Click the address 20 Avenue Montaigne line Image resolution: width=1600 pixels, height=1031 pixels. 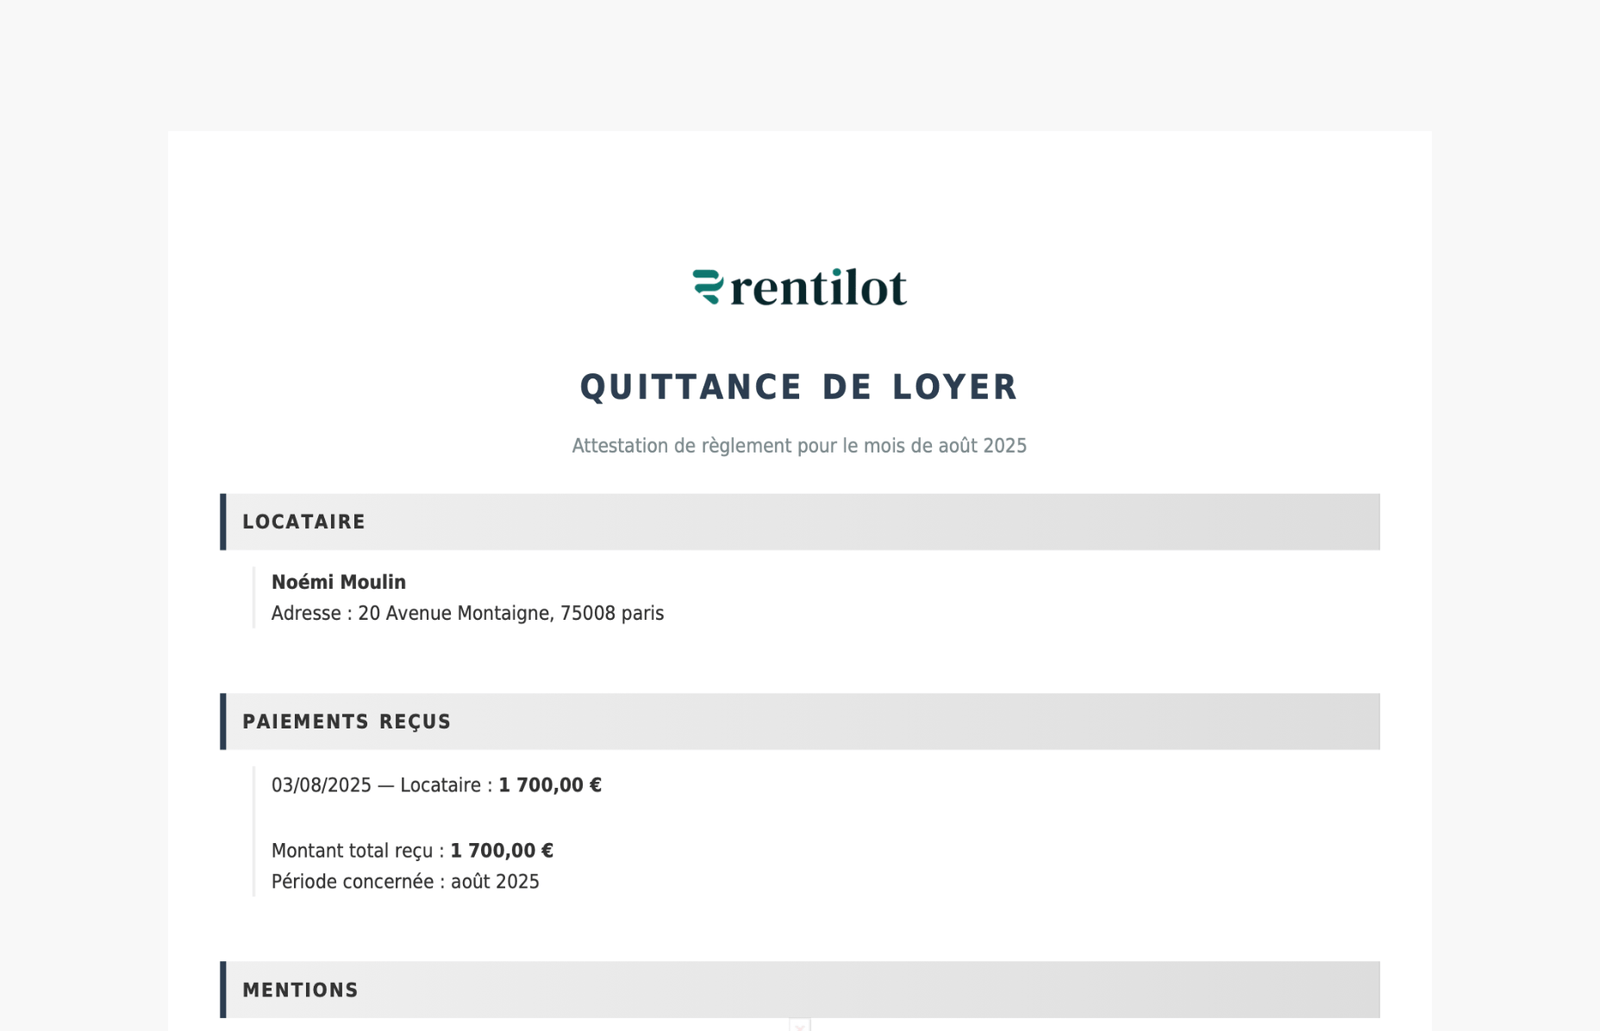(x=467, y=613)
